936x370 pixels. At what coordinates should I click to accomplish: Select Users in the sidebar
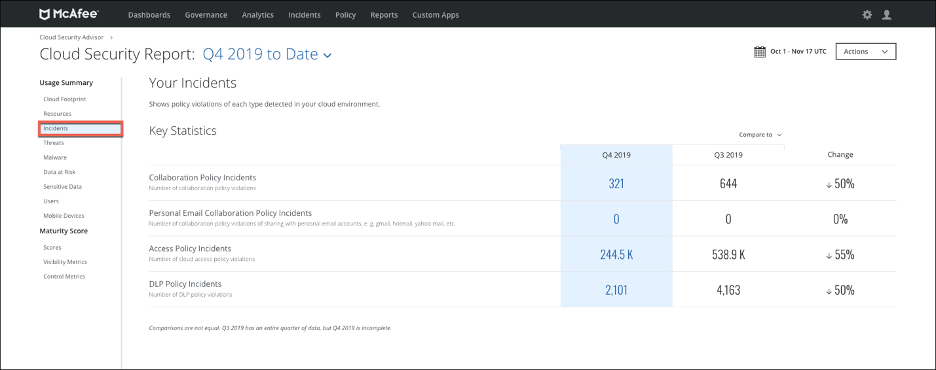coord(51,201)
